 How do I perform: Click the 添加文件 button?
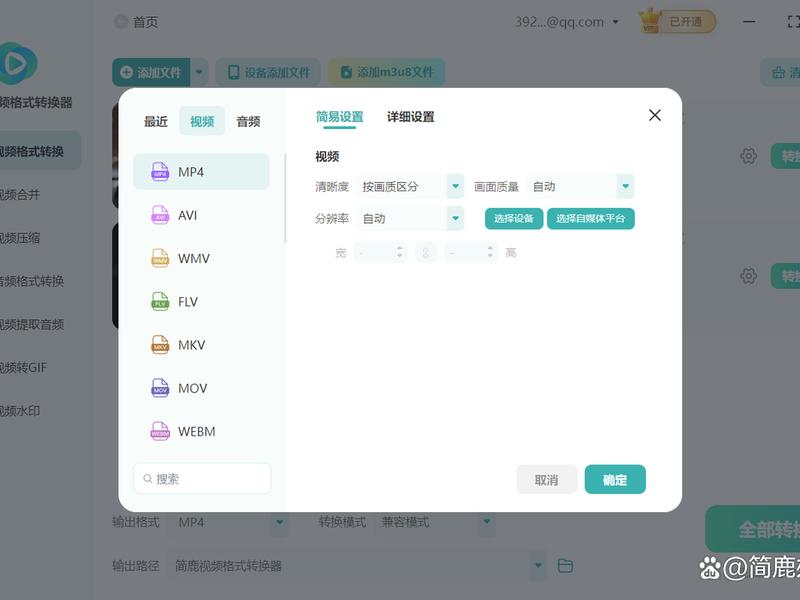click(152, 72)
